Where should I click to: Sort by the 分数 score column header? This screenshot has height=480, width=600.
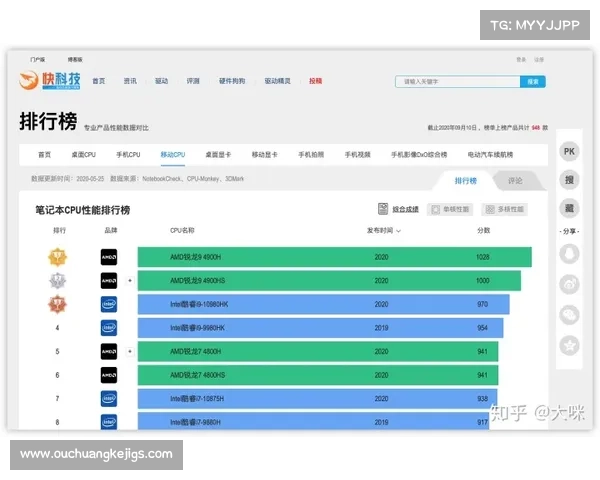[x=483, y=230]
